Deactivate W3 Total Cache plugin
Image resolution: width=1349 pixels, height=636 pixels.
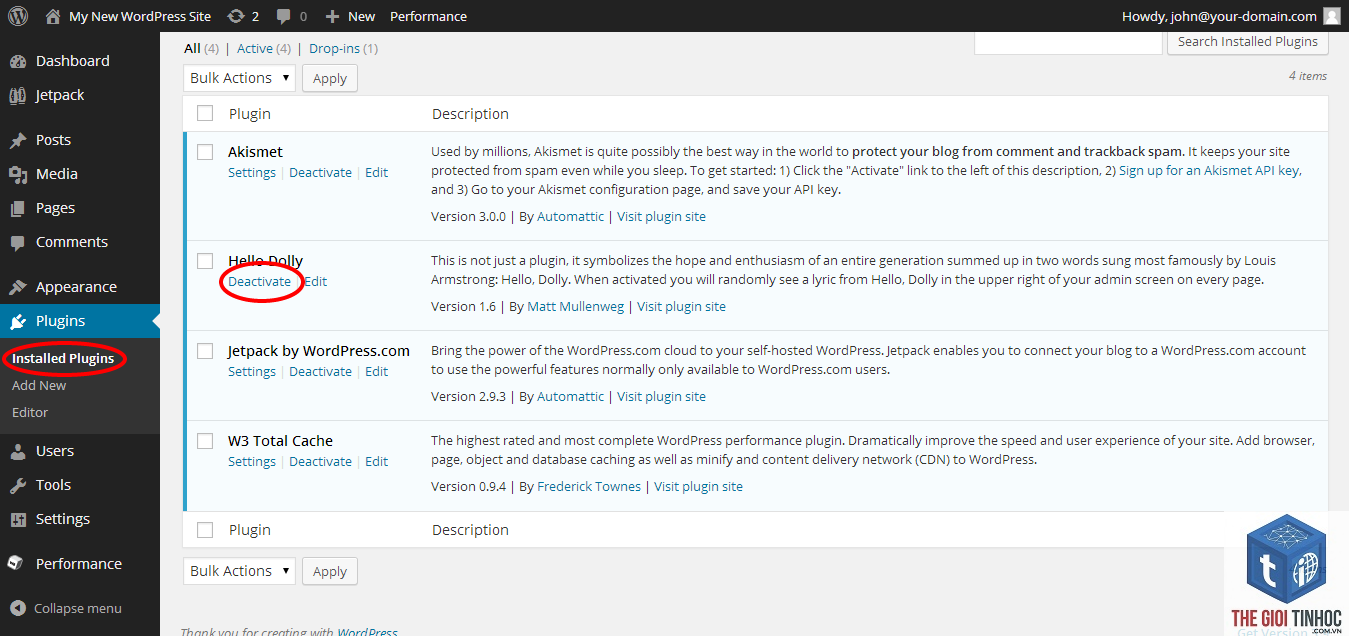pyautogui.click(x=320, y=461)
